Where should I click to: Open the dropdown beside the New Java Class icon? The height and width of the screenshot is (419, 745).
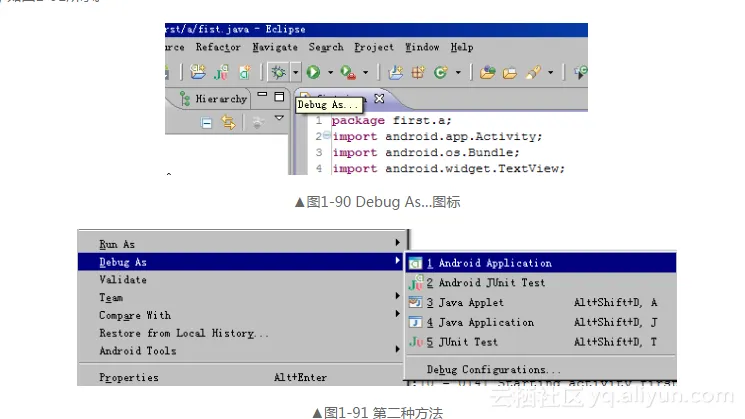(x=458, y=73)
